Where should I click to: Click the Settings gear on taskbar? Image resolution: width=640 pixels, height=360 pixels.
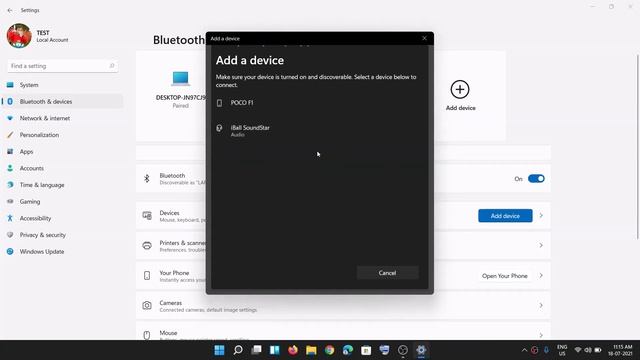pos(421,350)
